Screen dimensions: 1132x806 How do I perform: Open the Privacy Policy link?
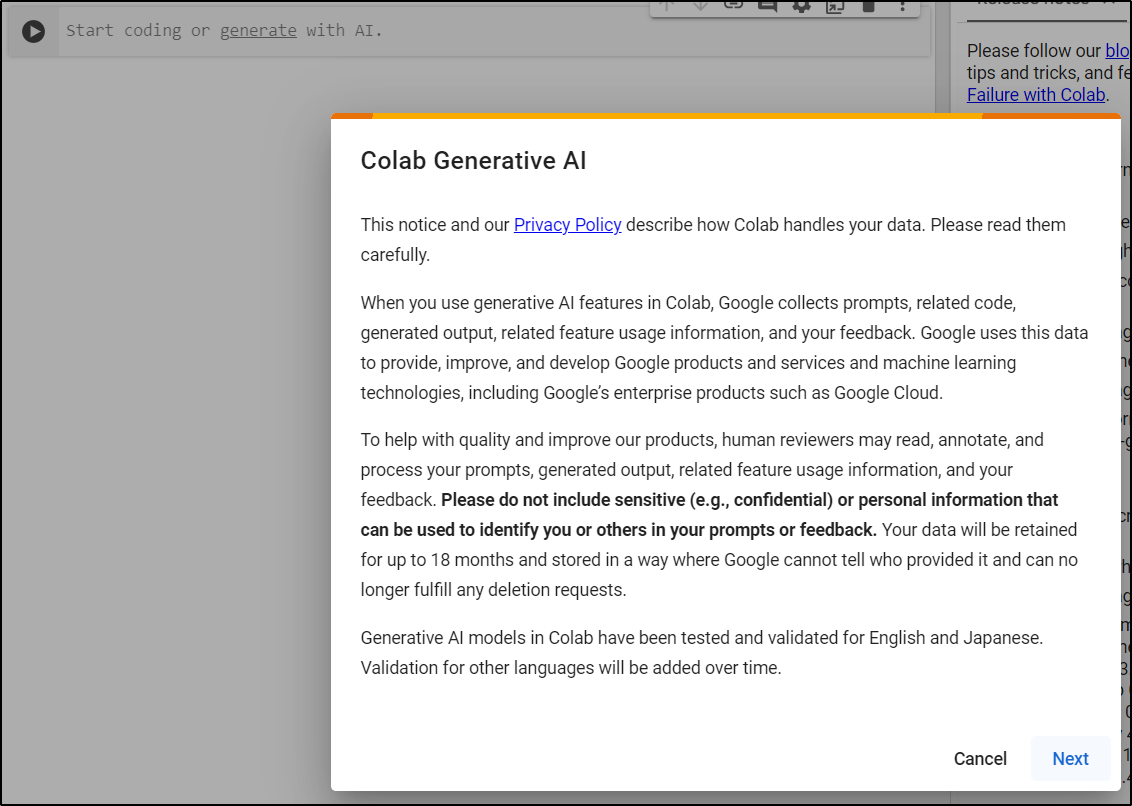point(567,225)
